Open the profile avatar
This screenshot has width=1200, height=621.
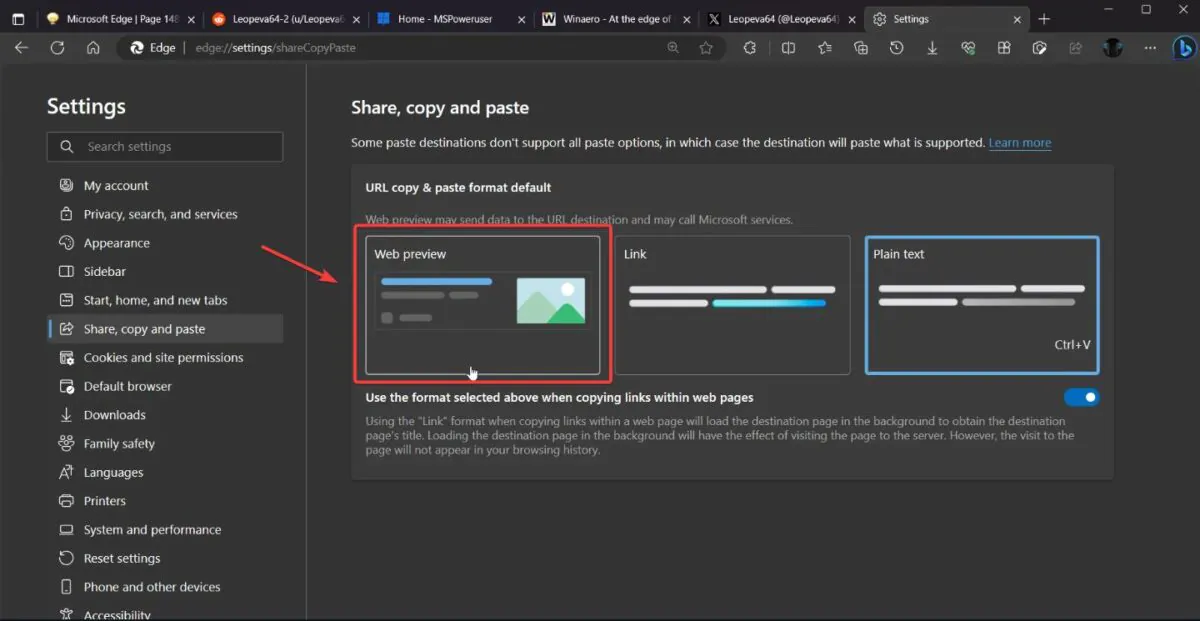(x=1113, y=48)
